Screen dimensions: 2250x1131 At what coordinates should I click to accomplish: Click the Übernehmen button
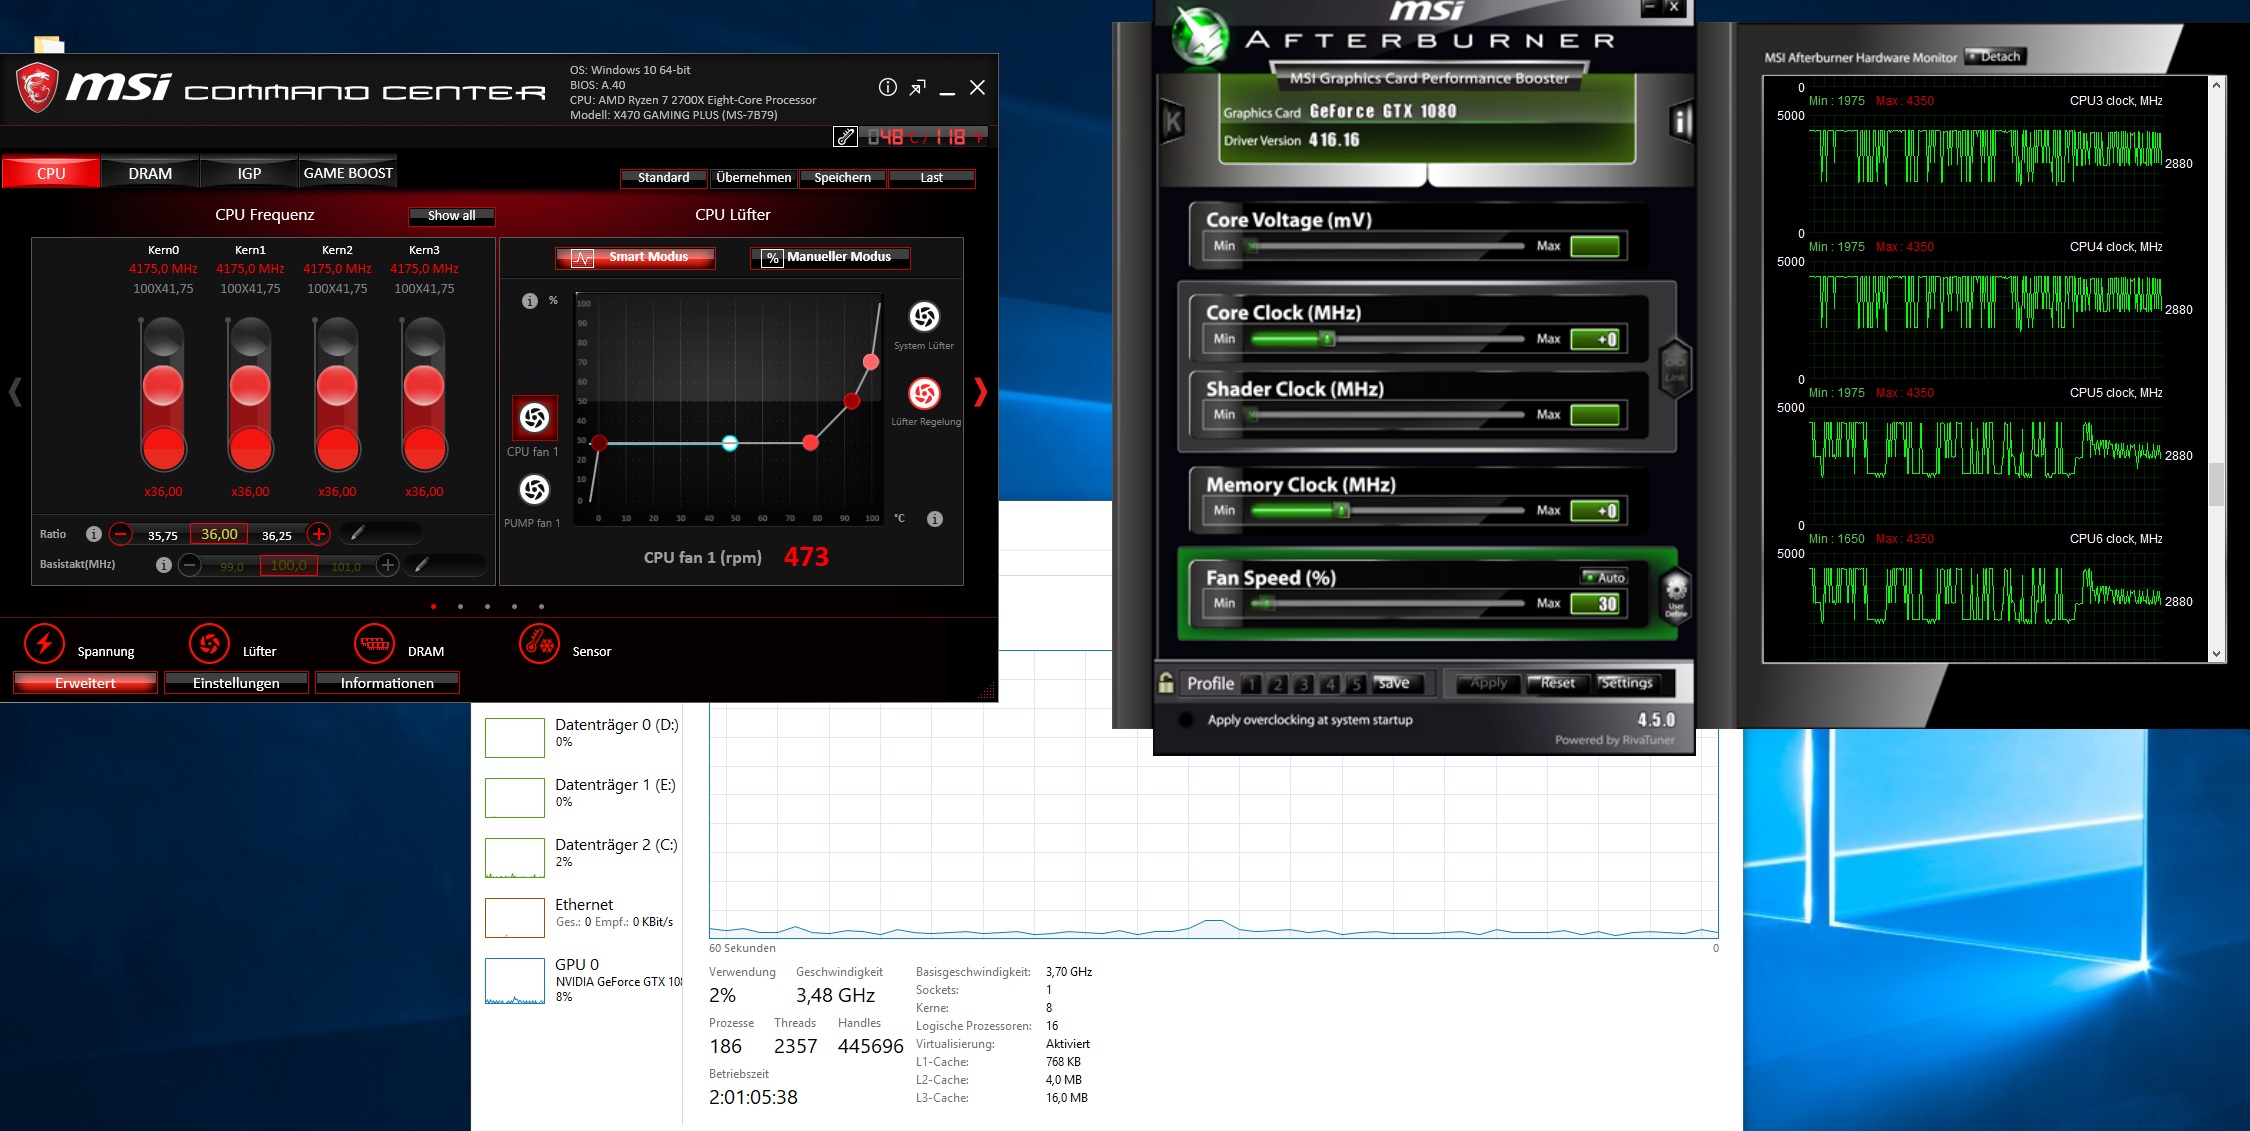click(x=753, y=178)
